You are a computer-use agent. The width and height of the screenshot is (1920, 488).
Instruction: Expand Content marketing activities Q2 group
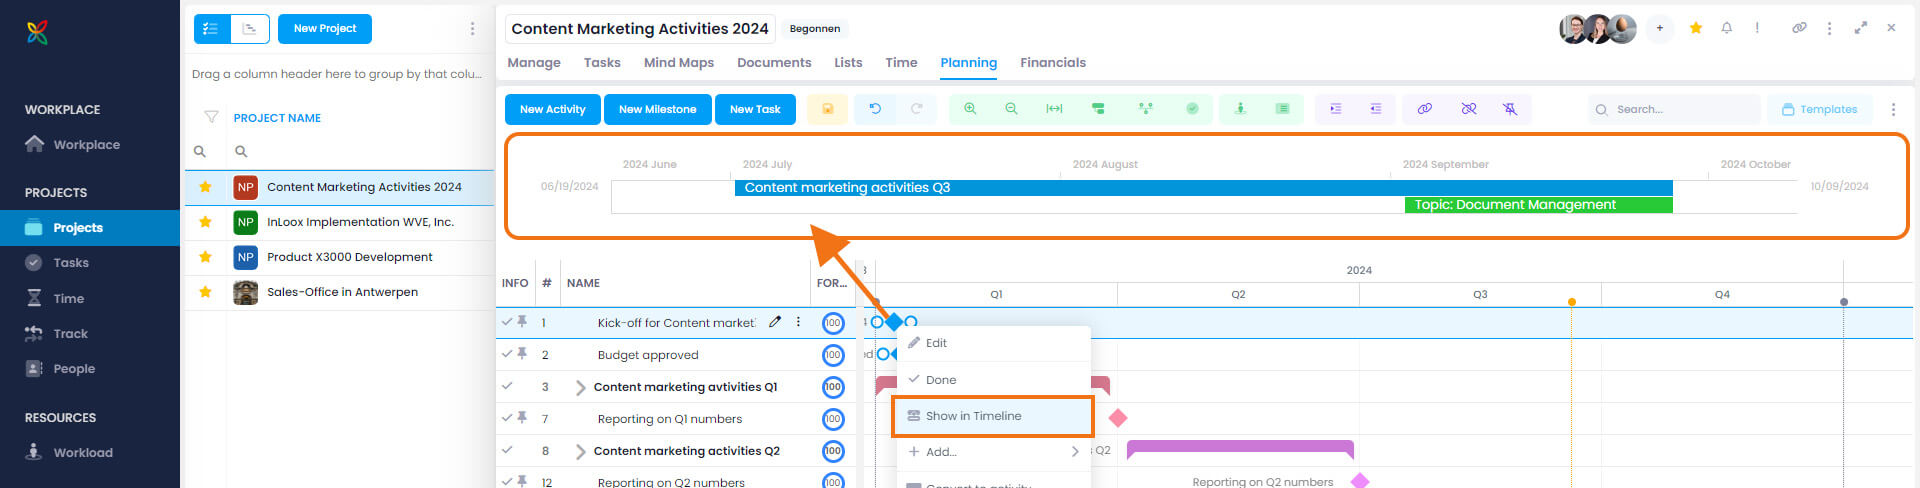pyautogui.click(x=580, y=451)
